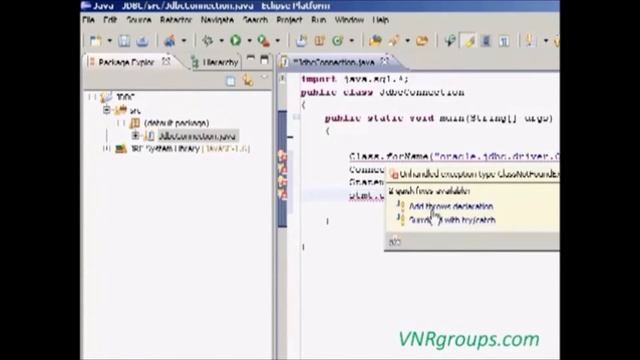
Task: Open dropdown beside the build tools icon
Action: point(184,41)
